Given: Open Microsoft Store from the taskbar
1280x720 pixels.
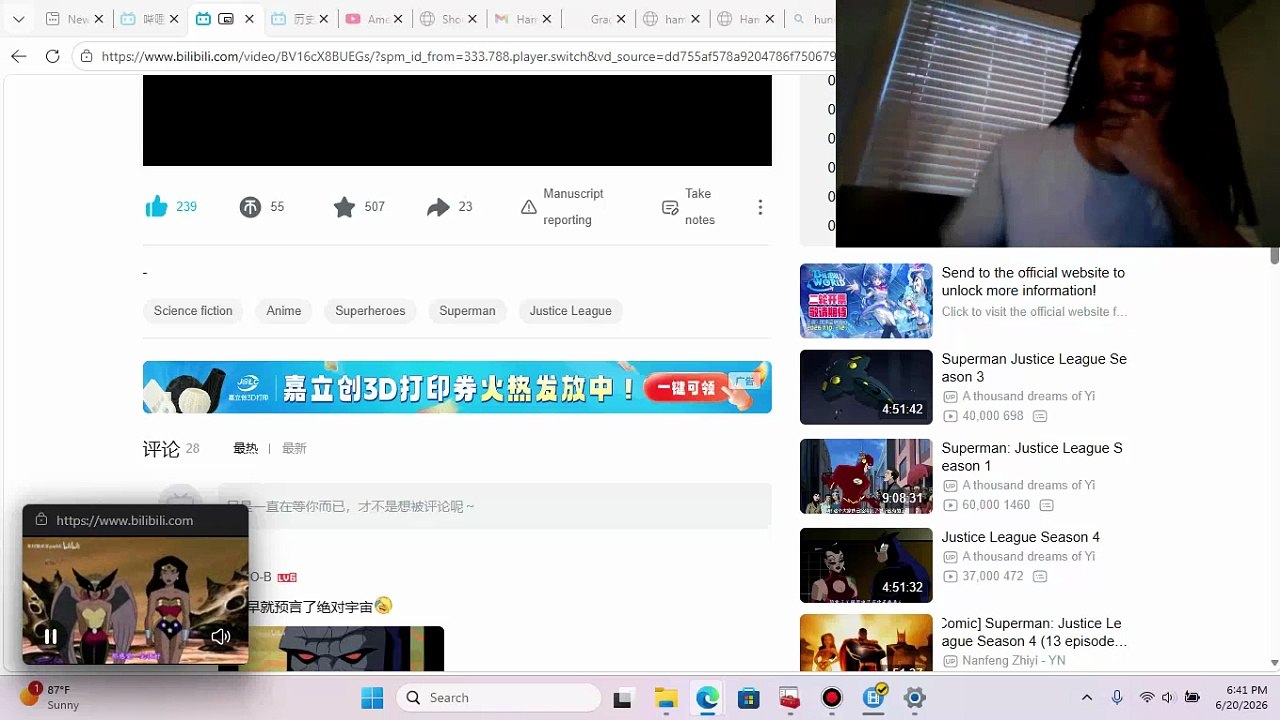Looking at the screenshot, I should click(749, 698).
